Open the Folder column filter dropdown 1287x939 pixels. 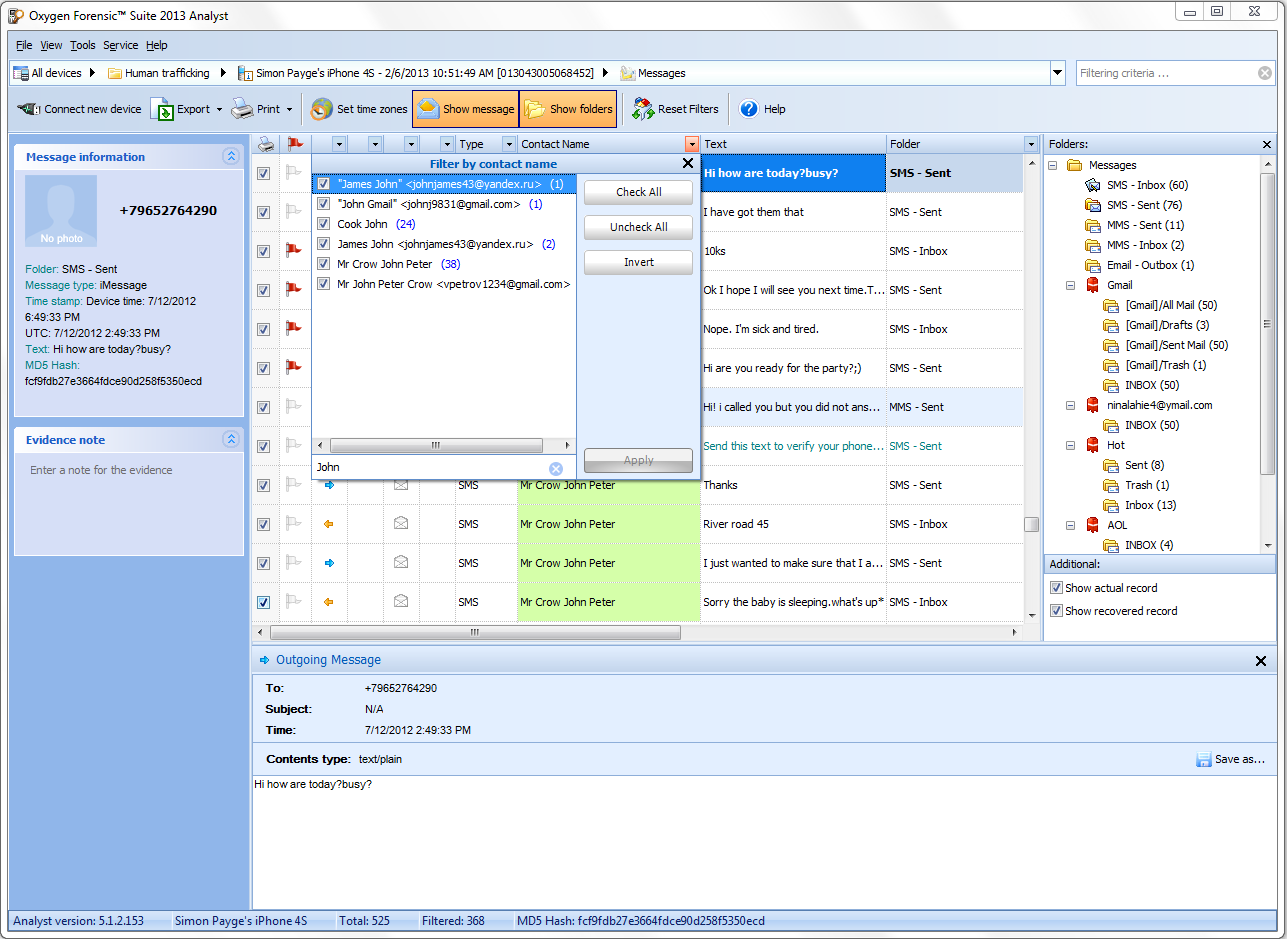pyautogui.click(x=1031, y=144)
